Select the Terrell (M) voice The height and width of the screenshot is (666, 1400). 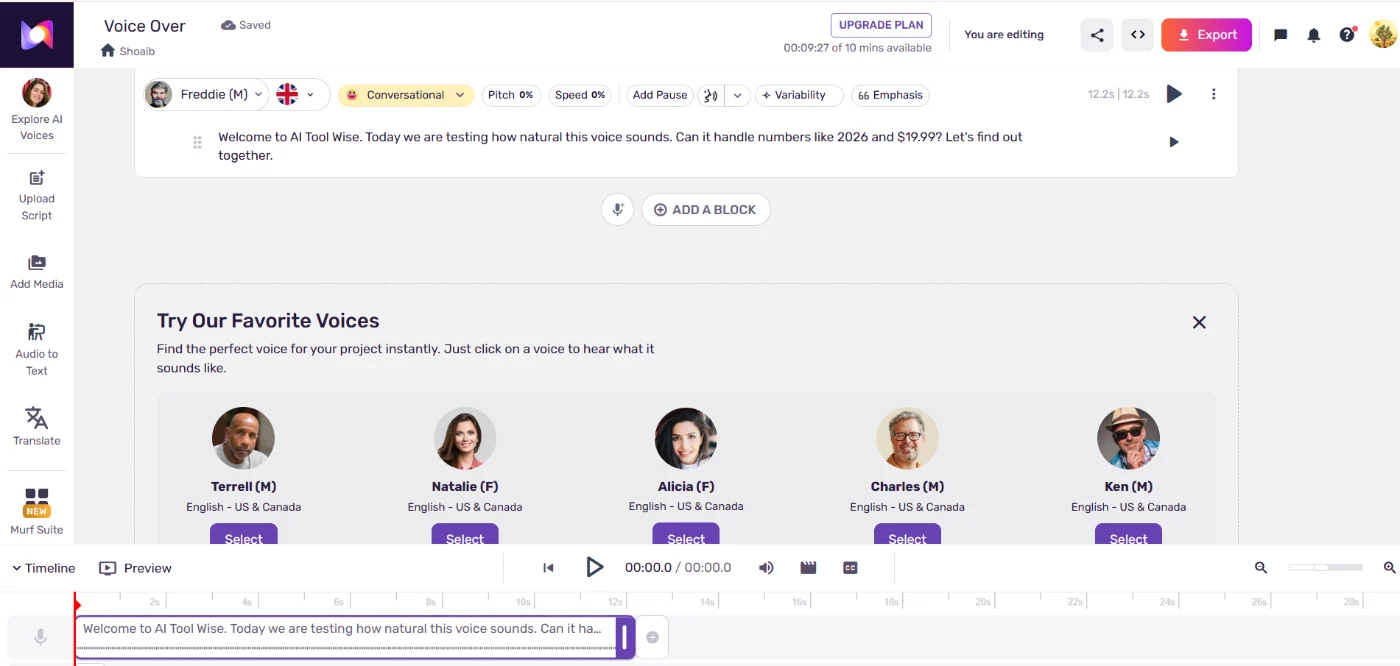click(243, 535)
